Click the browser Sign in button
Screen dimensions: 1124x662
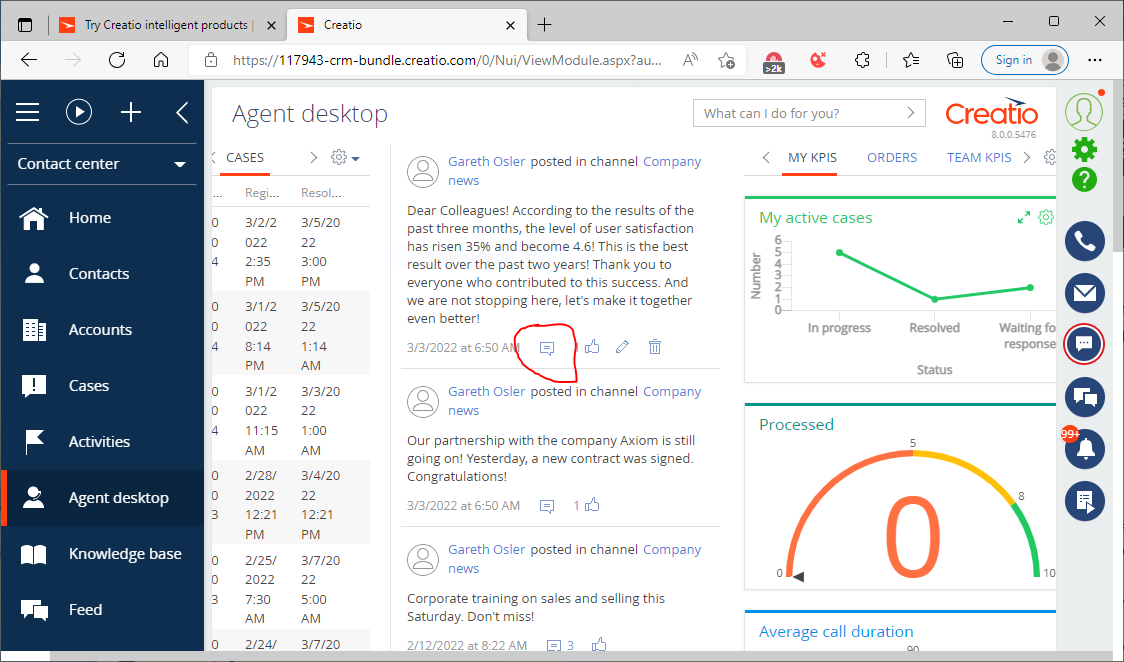1025,60
